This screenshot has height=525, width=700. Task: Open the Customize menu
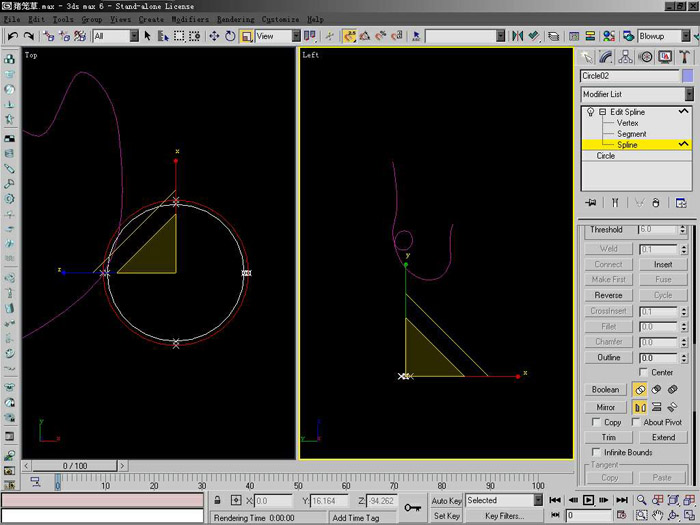(x=280, y=19)
